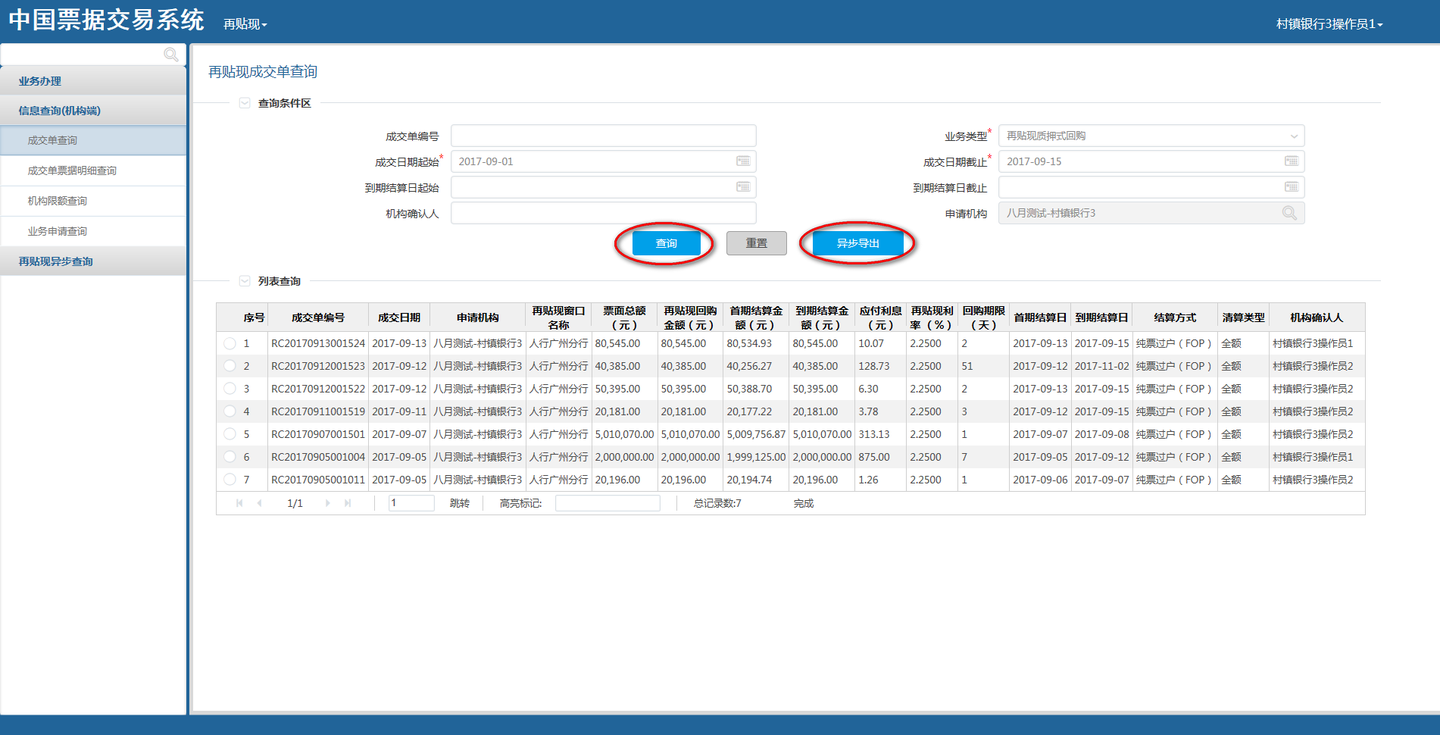
Task: Click the 高亮标记 input field
Action: (608, 503)
